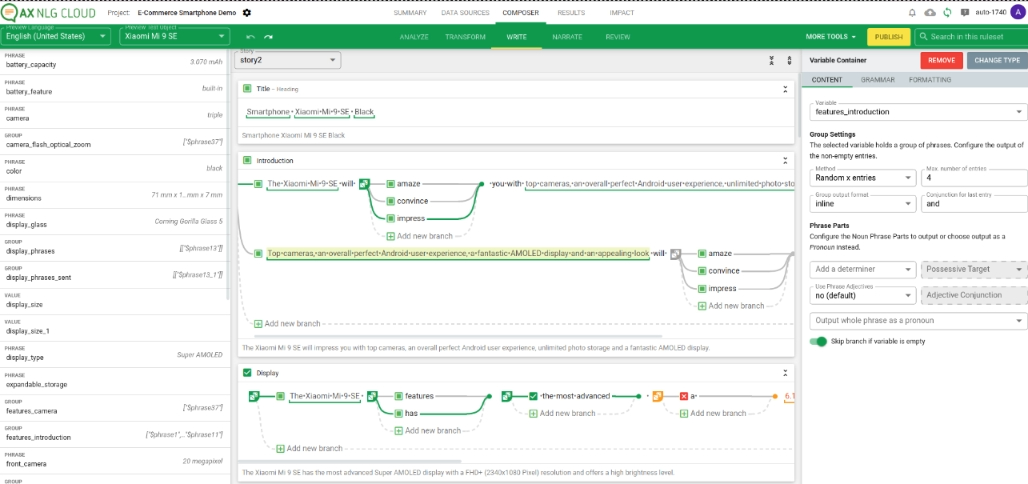Click the green sync icon
Viewport: 1028px width, 484px height.
947,12
